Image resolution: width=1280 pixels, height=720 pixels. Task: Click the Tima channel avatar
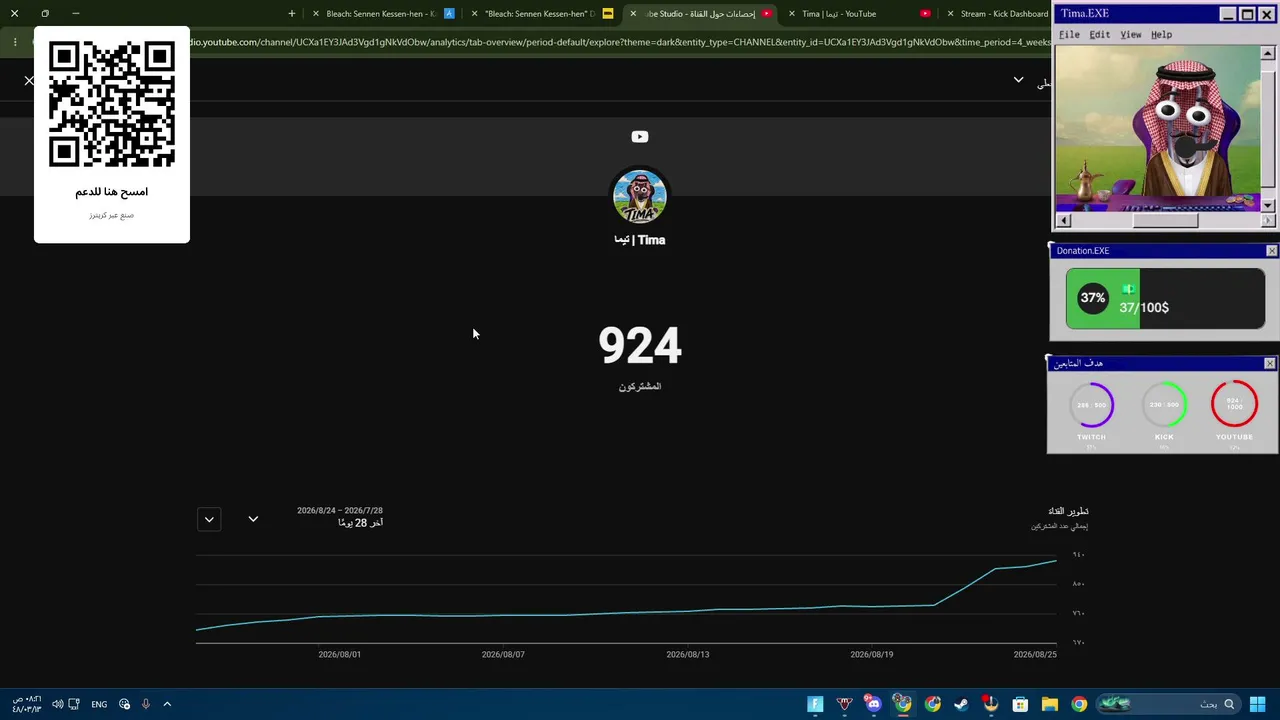tap(640, 196)
